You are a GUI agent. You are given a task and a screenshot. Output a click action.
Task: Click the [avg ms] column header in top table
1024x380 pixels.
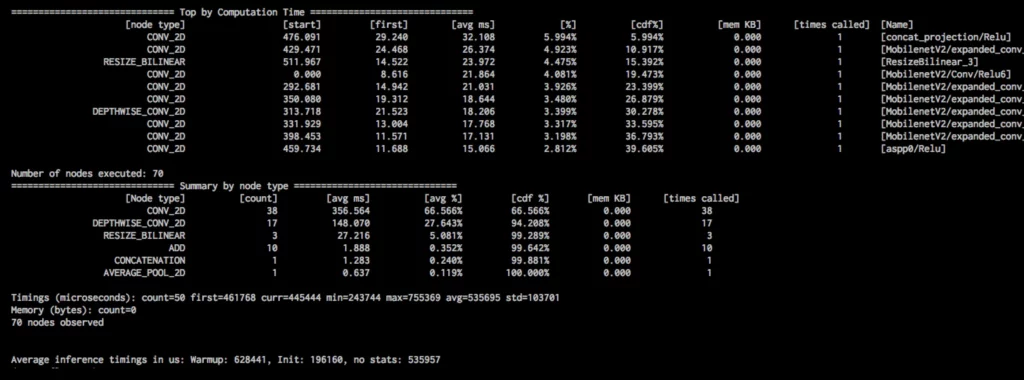pos(473,25)
